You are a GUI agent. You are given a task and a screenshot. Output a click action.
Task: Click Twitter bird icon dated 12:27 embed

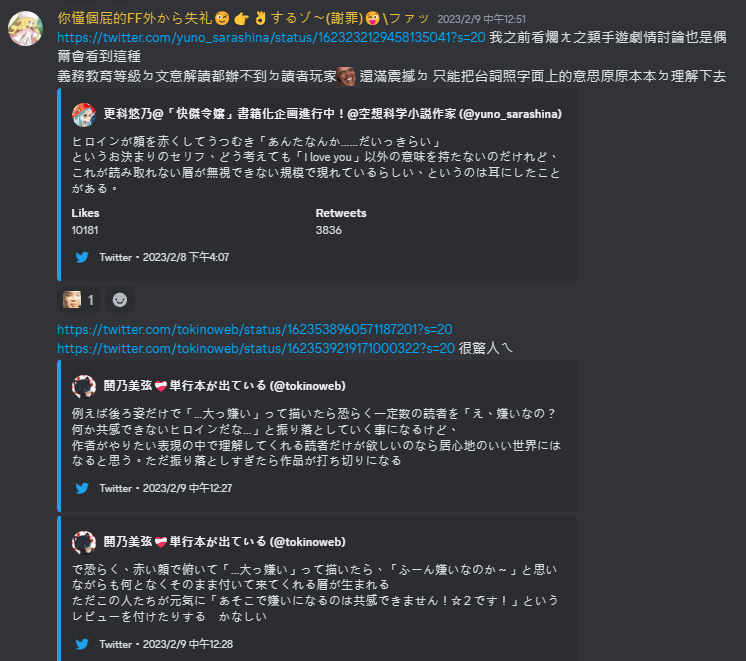82,488
